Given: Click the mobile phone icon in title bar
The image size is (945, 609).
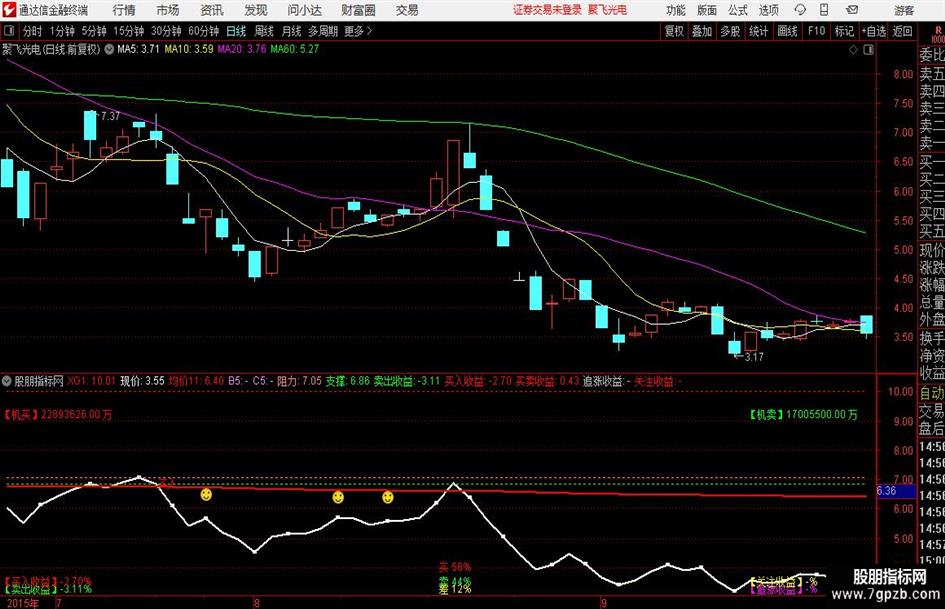Looking at the screenshot, I should (x=824, y=10).
